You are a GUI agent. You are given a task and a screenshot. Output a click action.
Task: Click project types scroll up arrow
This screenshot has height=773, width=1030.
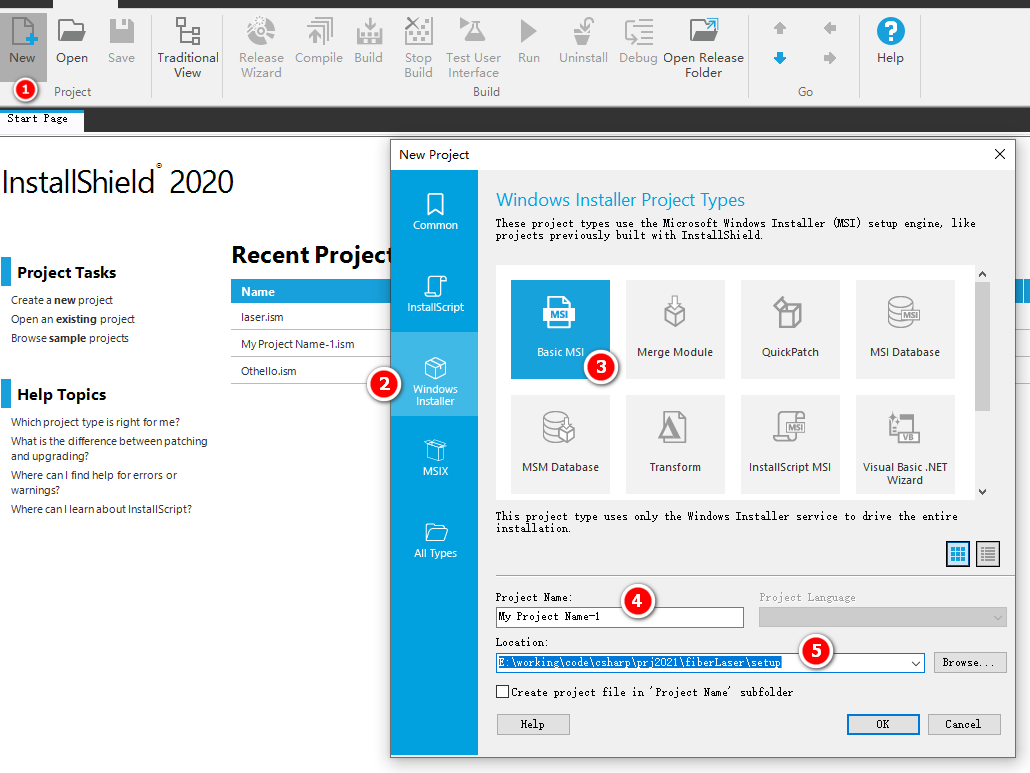982,274
